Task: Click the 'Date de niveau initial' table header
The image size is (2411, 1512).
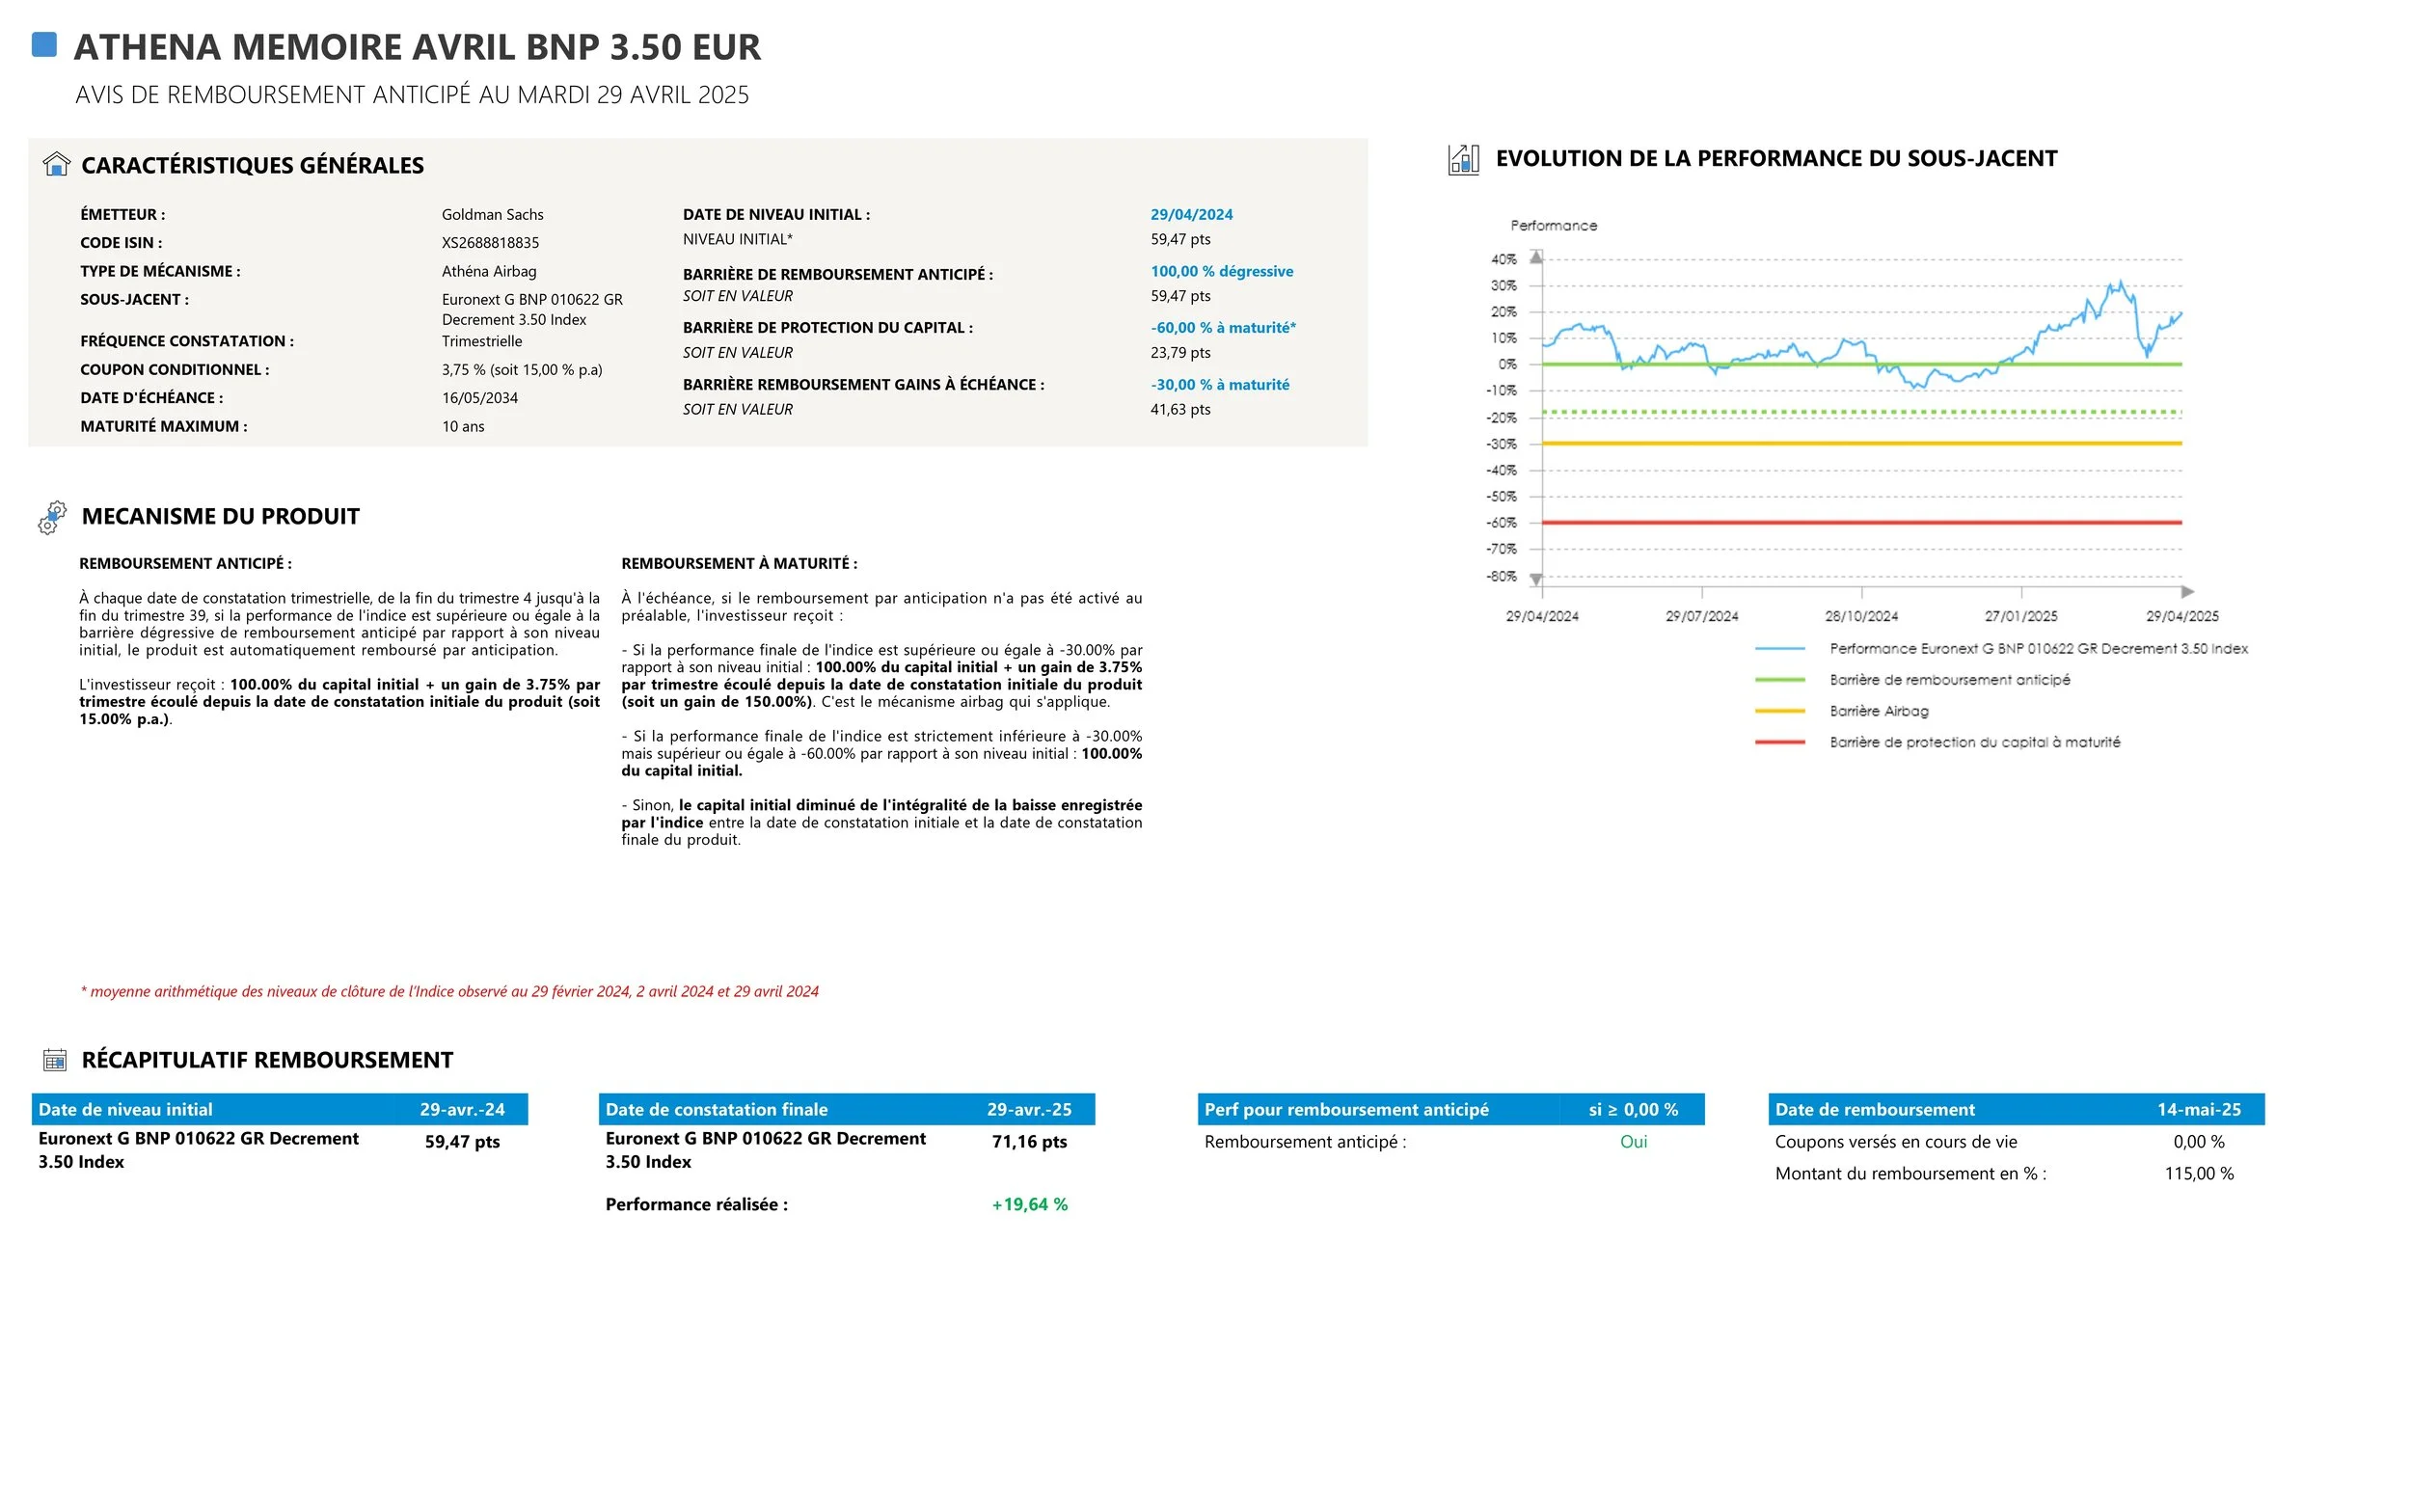Action: tap(125, 1109)
